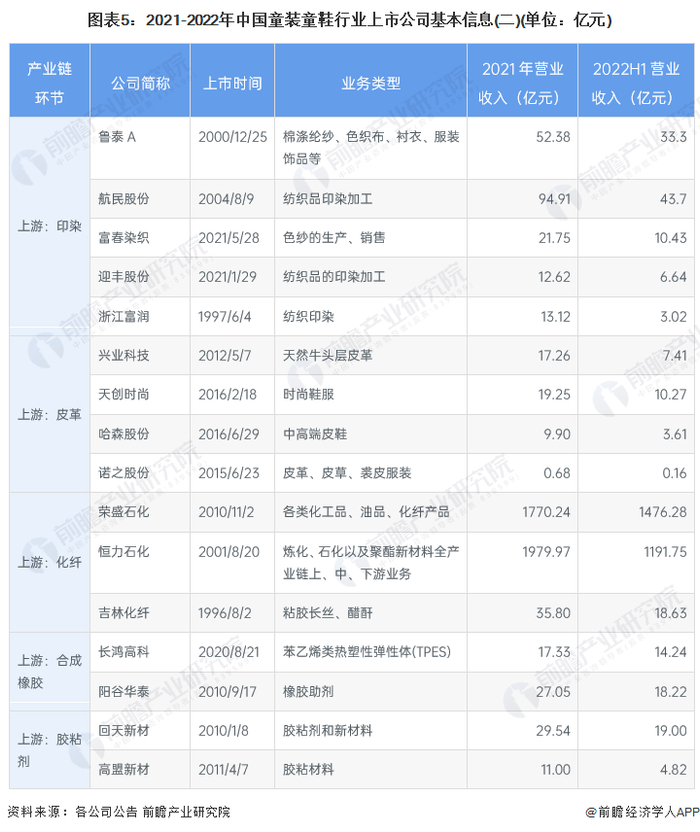Click listing date 2021/5/28
The width and height of the screenshot is (700, 832).
(229, 238)
